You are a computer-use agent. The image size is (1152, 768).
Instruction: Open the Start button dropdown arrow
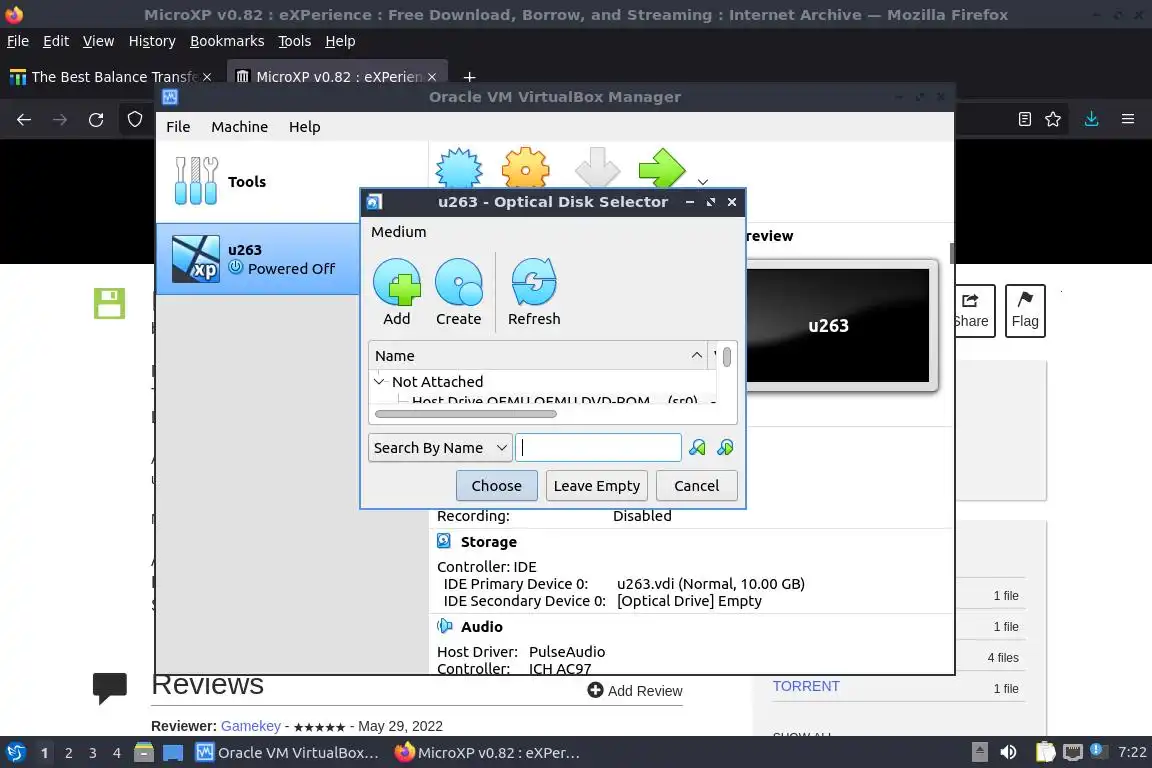703,182
